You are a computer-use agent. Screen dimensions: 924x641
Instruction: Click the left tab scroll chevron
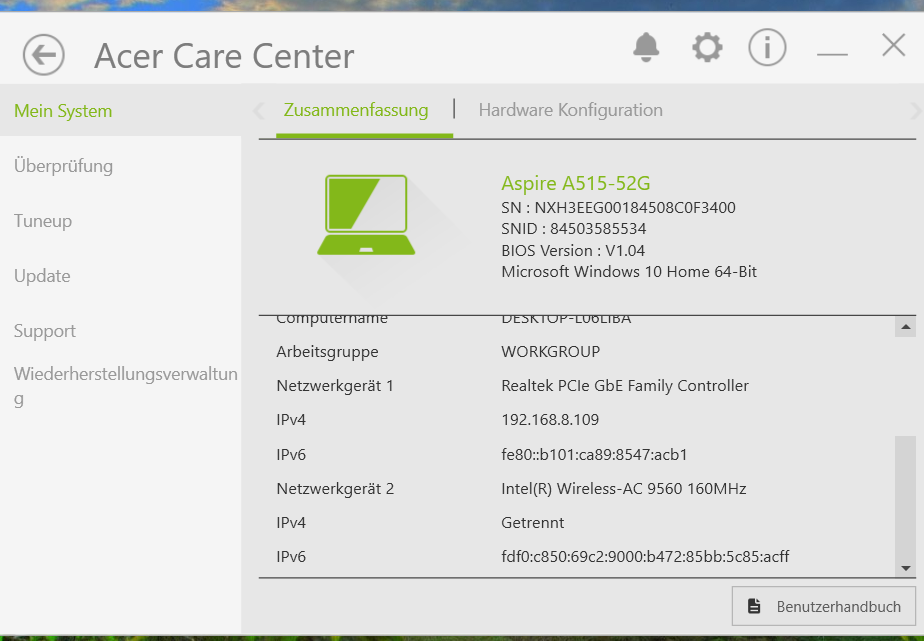click(x=259, y=111)
